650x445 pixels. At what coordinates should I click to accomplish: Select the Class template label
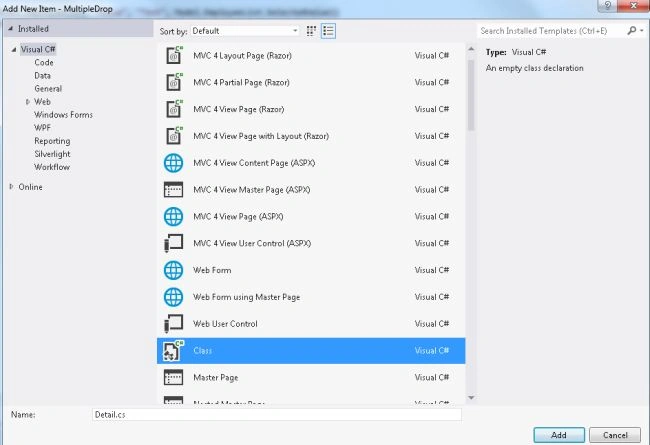click(203, 351)
